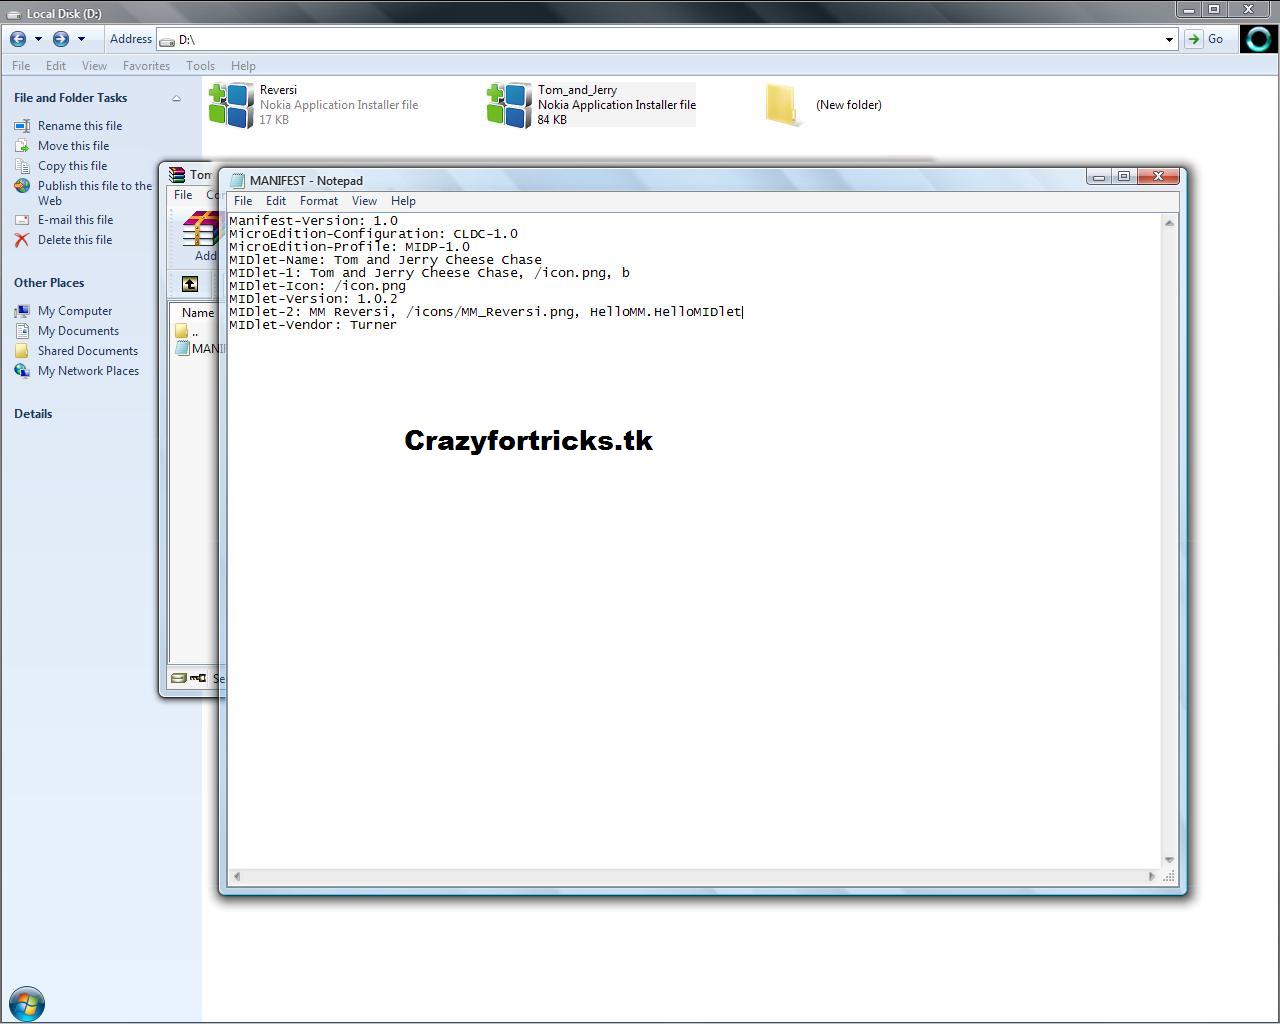
Task: Click the Explorer Forward arrow button
Action: tap(61, 39)
